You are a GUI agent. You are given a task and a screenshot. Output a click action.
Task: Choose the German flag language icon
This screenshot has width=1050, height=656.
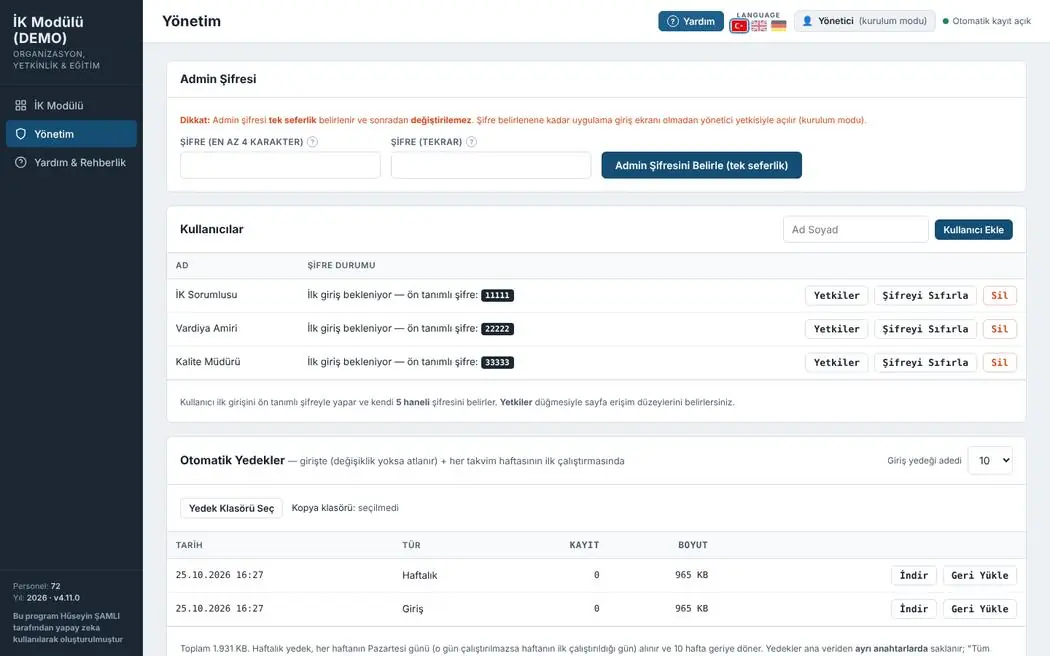coord(778,26)
